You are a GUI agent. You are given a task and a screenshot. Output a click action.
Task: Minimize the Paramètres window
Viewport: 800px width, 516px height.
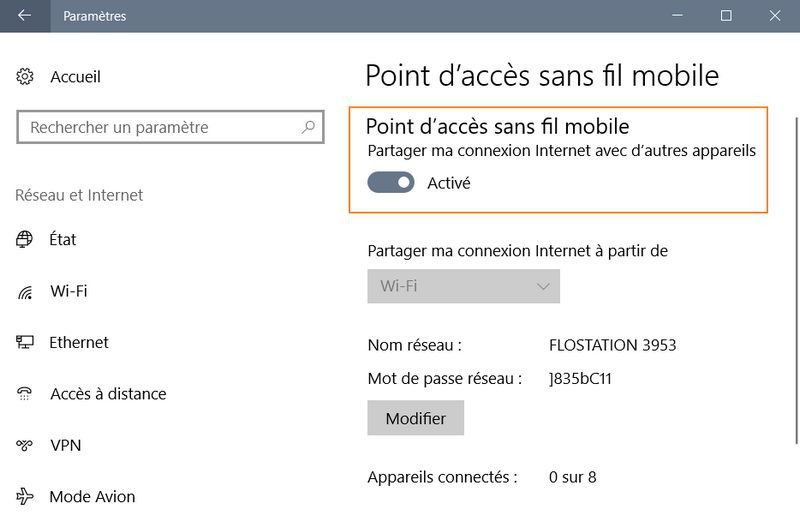click(x=680, y=16)
